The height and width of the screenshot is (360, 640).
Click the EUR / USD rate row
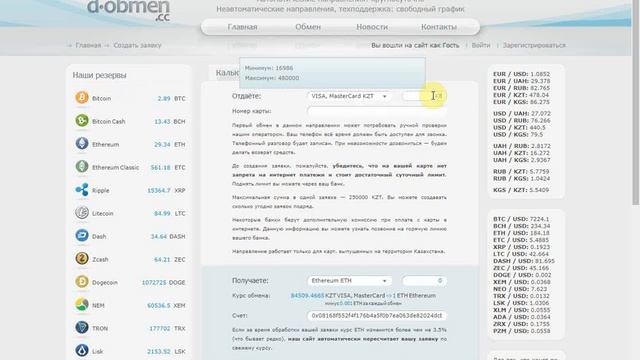[521, 74]
